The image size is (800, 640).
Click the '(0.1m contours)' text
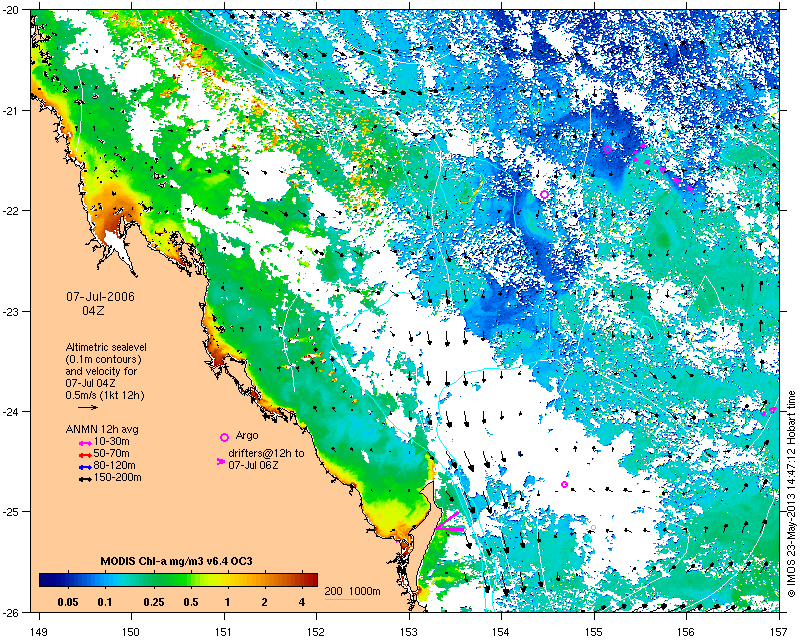tap(104, 359)
